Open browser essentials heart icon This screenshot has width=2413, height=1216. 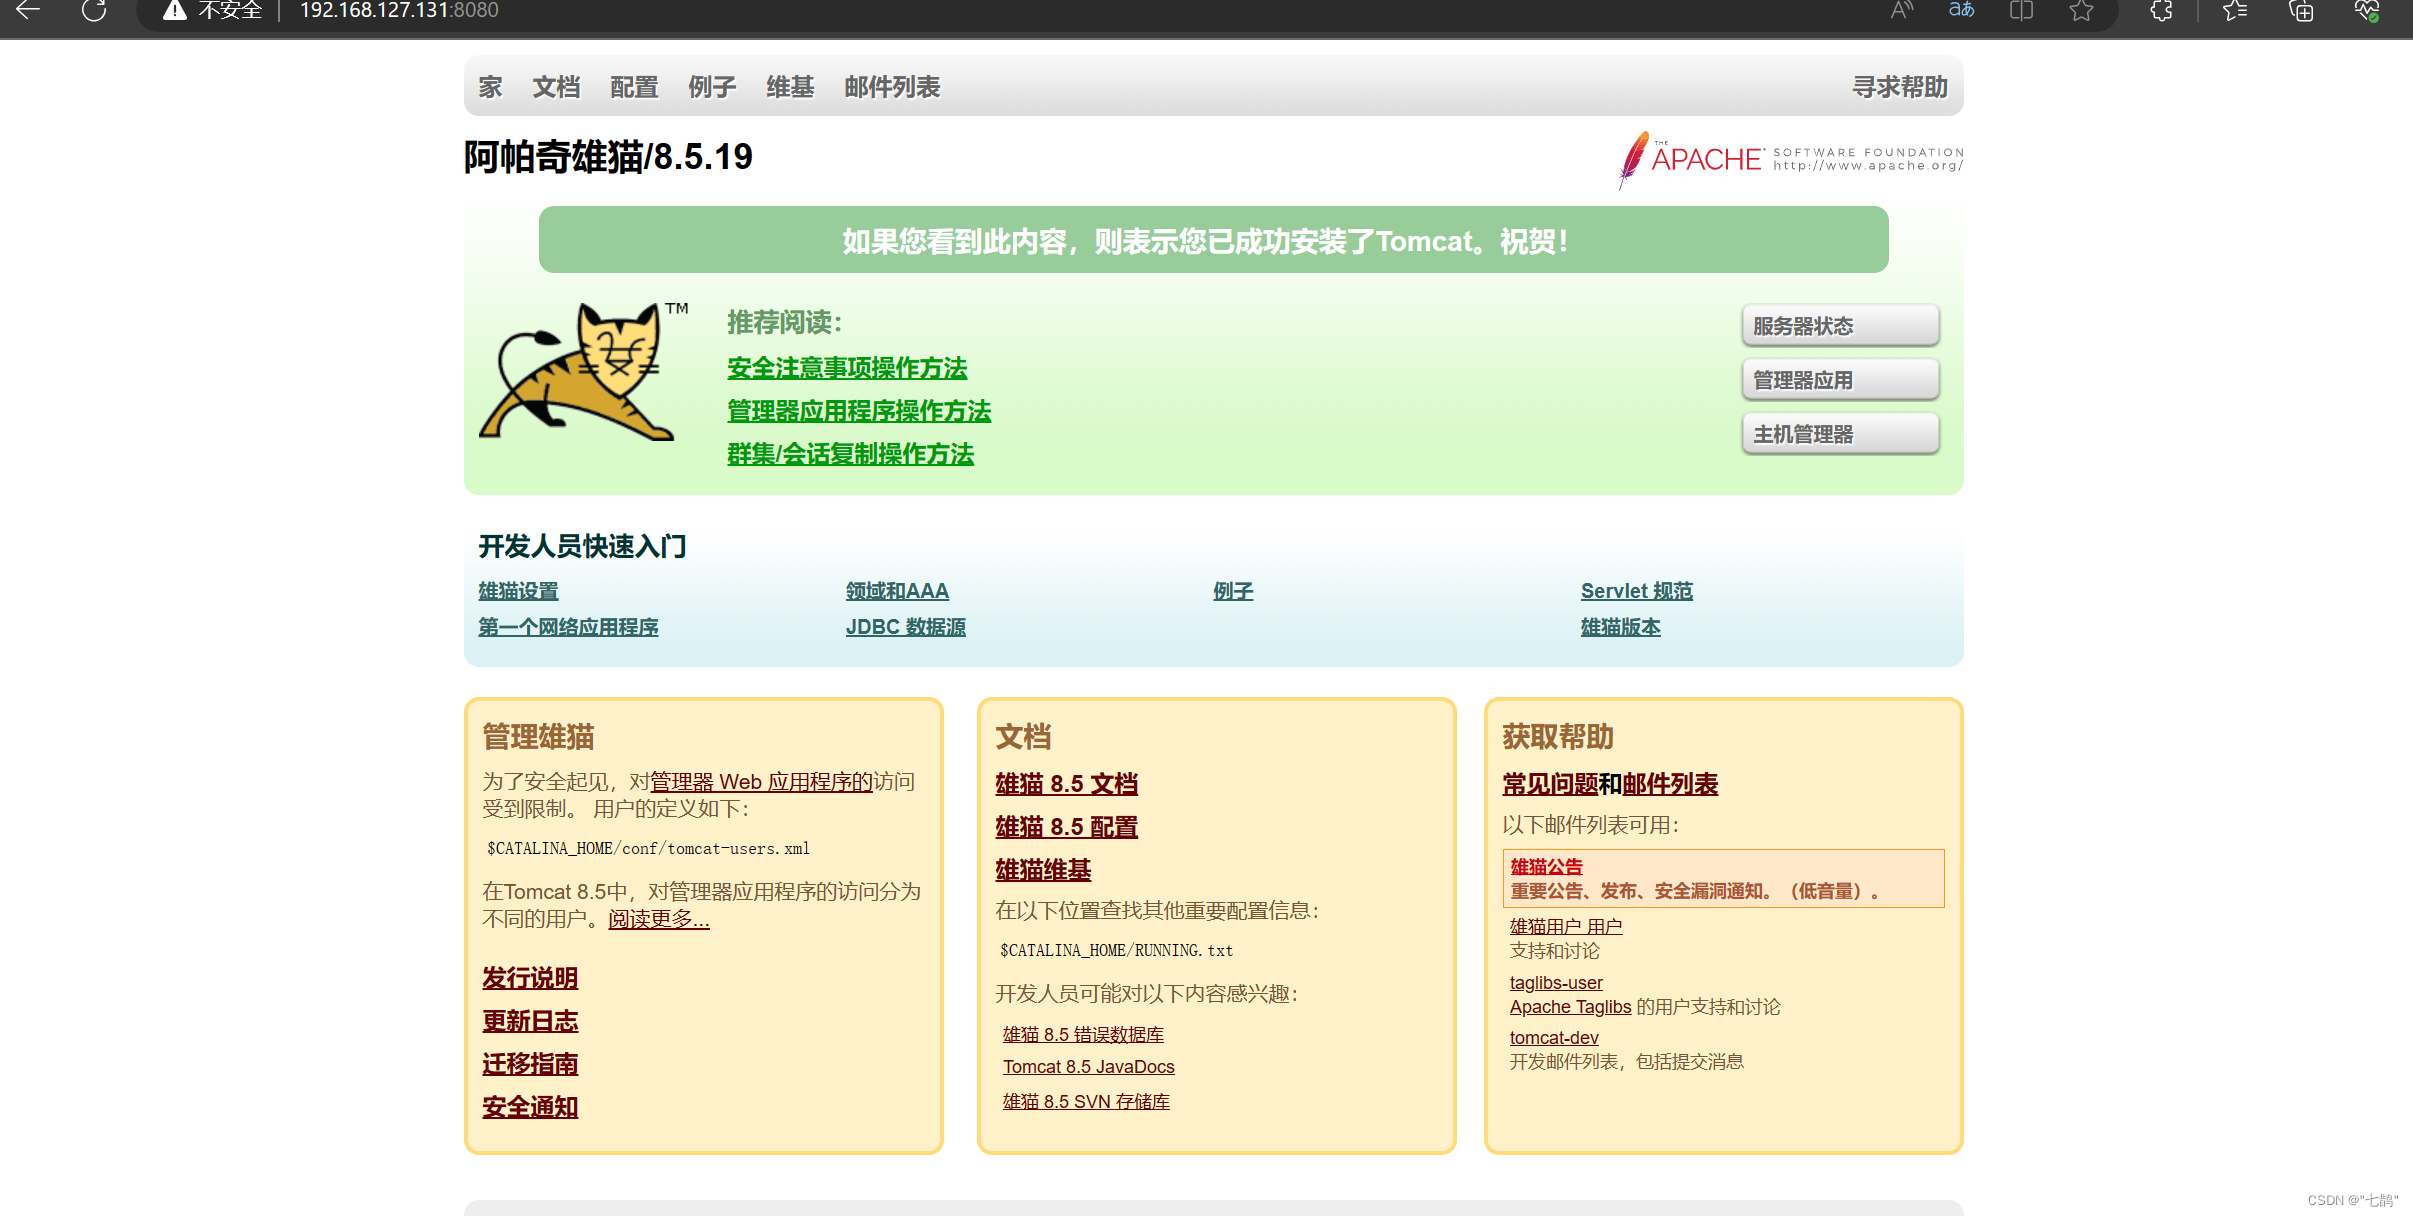[x=2366, y=11]
